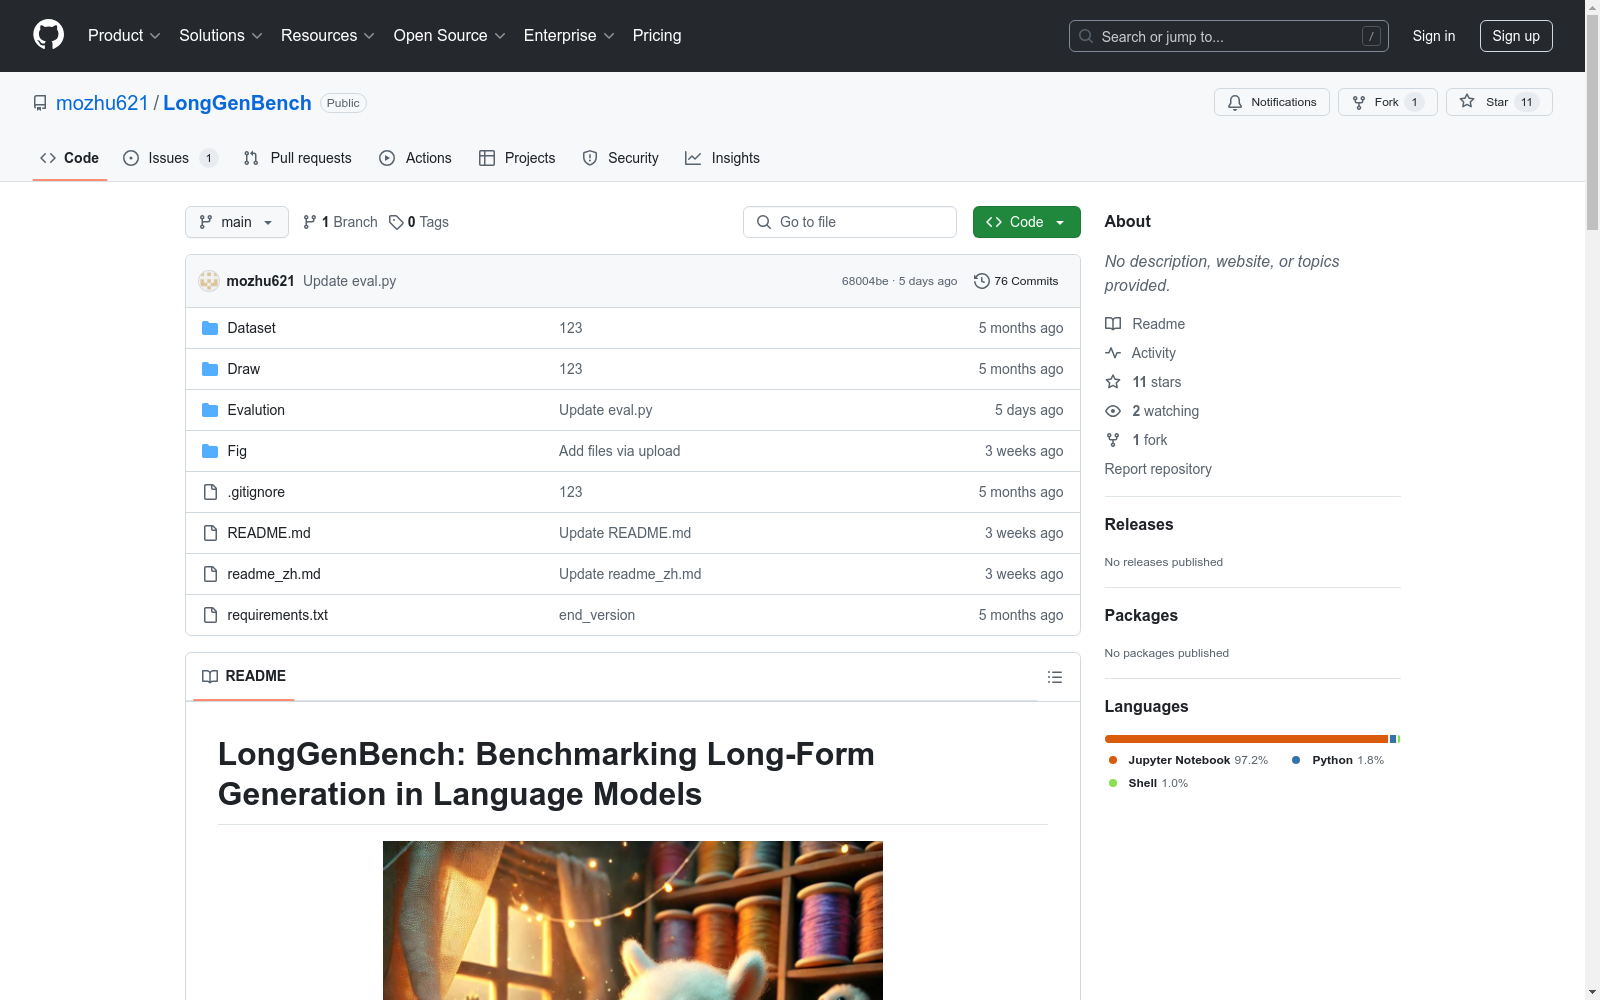Open the green Code dropdown button
The height and width of the screenshot is (1000, 1600).
tap(1026, 222)
